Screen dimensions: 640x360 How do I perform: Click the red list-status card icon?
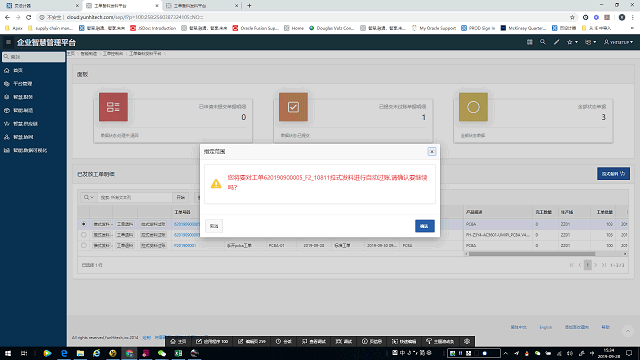tap(113, 107)
